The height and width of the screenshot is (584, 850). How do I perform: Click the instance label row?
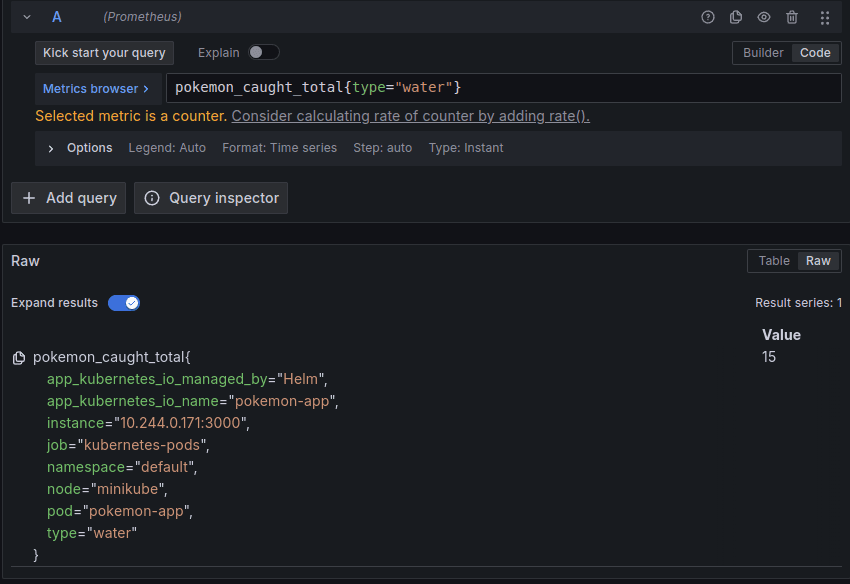[148, 423]
